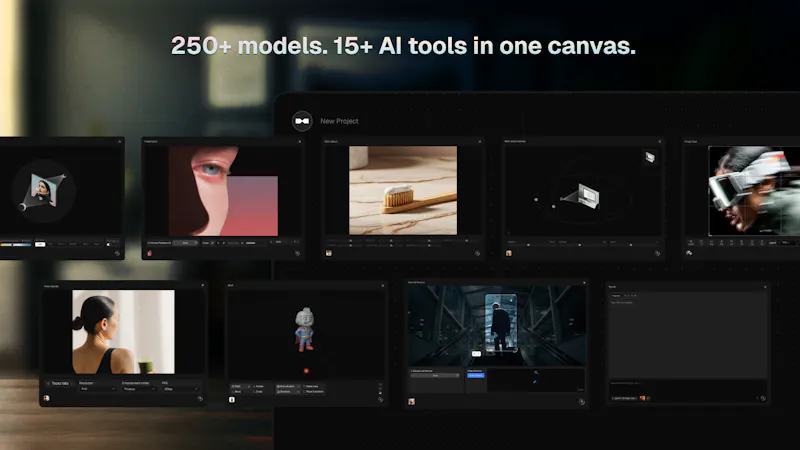
Task: Click the white selected option in the relight panel
Action: point(40,244)
